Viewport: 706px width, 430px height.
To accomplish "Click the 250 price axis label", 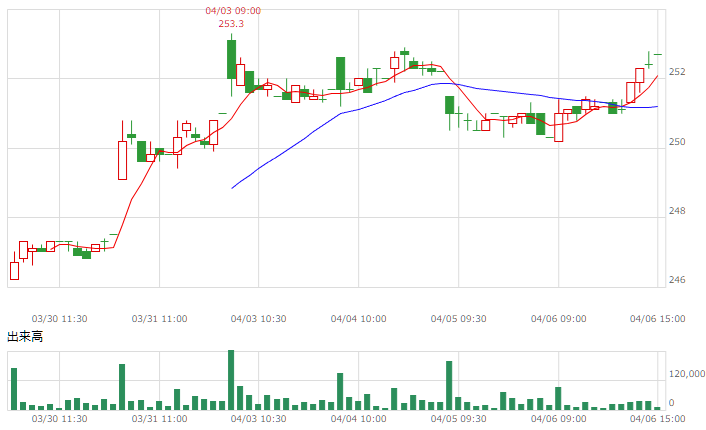I will (x=677, y=142).
